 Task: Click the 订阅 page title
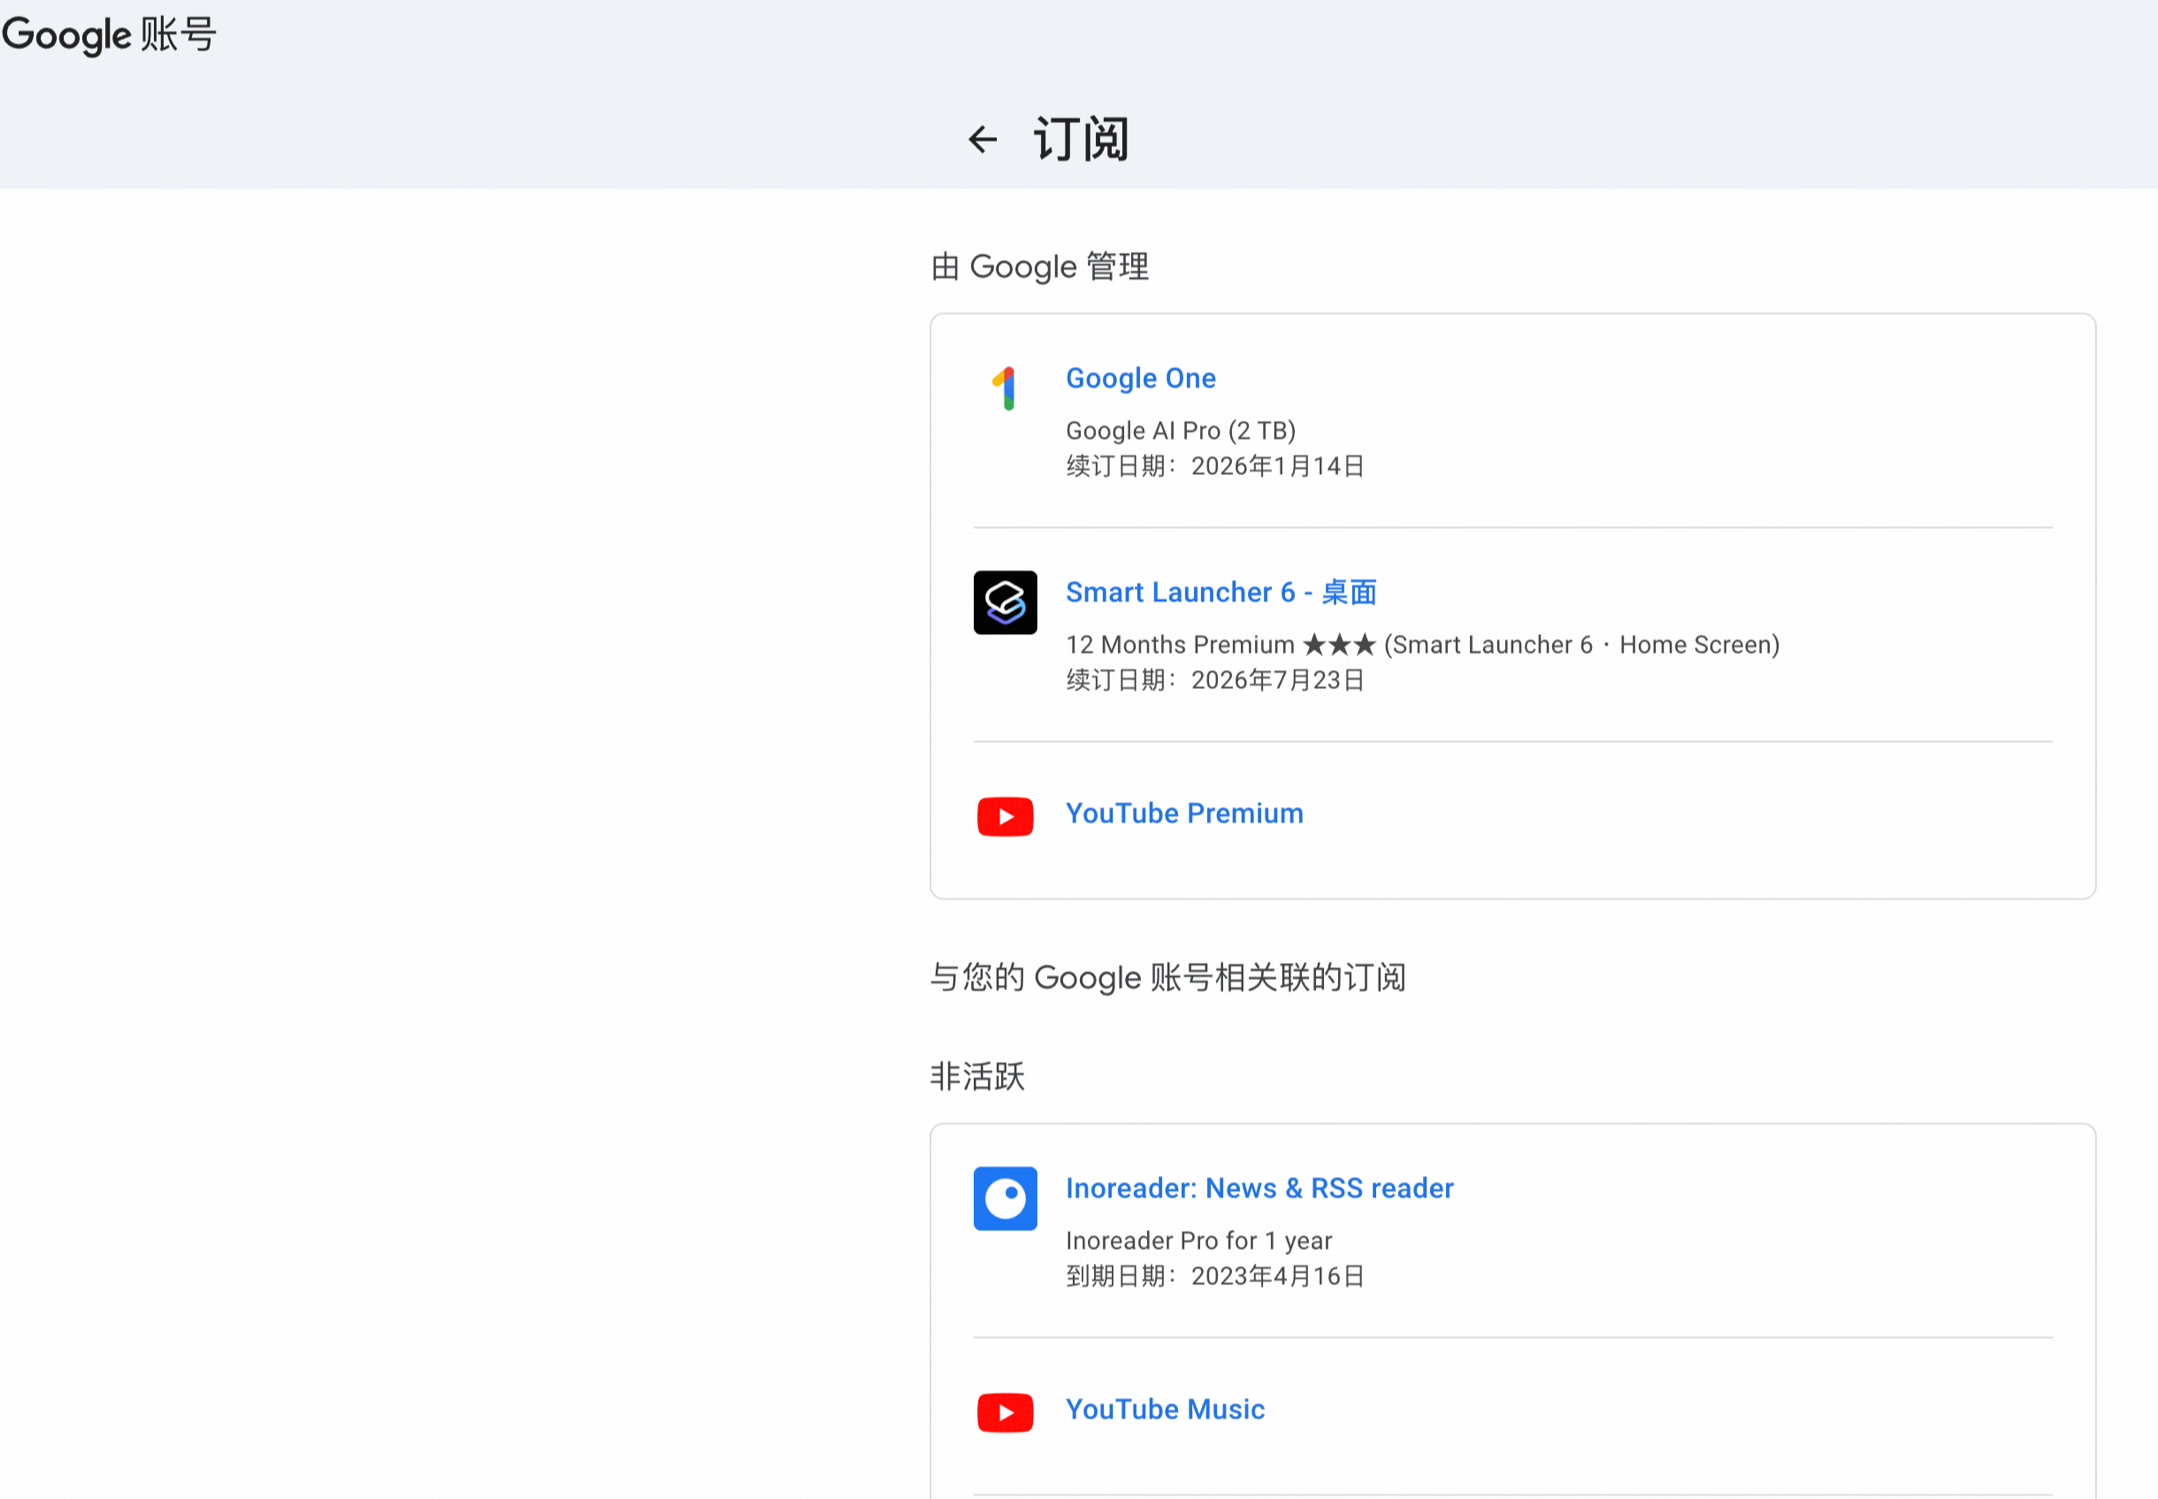[1081, 139]
